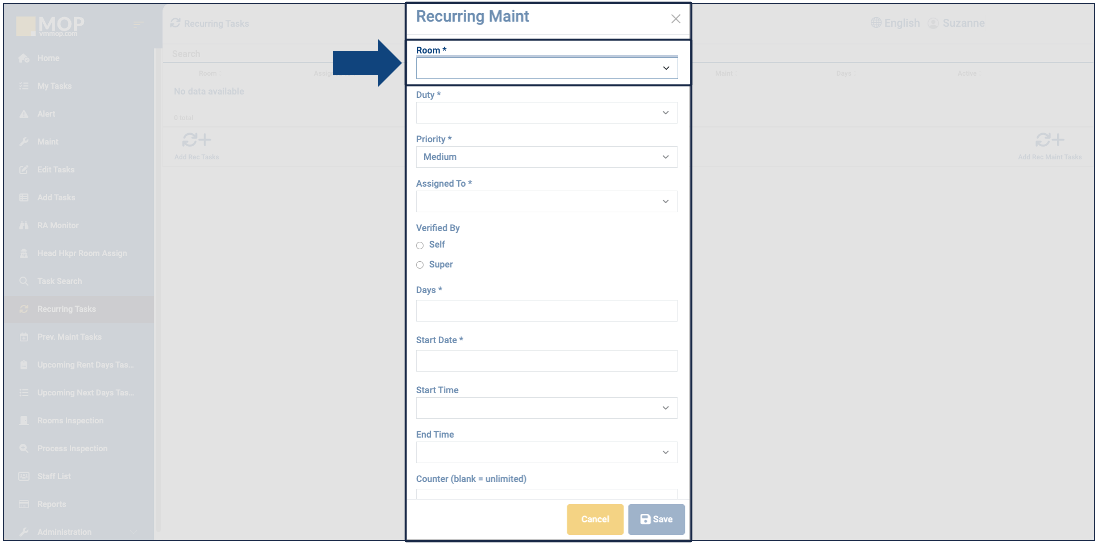
Task: Open Recurring Tasks in sidebar menu
Action: click(67, 309)
